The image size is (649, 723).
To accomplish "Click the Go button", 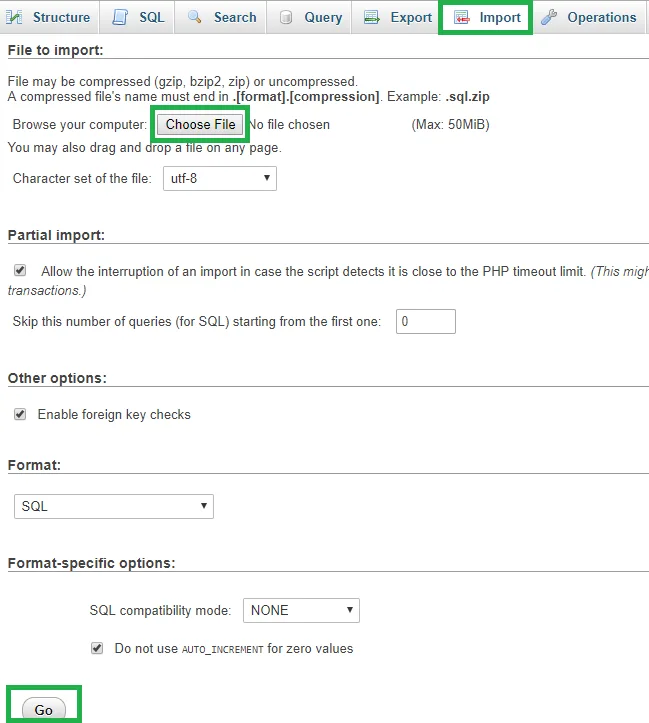I will pyautogui.click(x=44, y=709).
